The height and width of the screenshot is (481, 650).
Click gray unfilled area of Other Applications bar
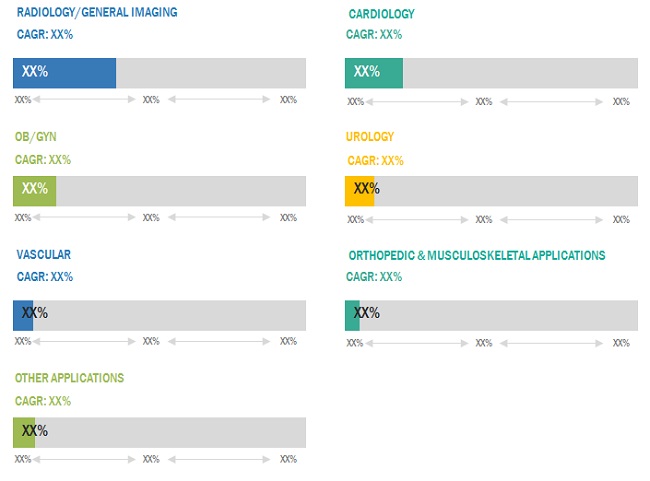170,433
